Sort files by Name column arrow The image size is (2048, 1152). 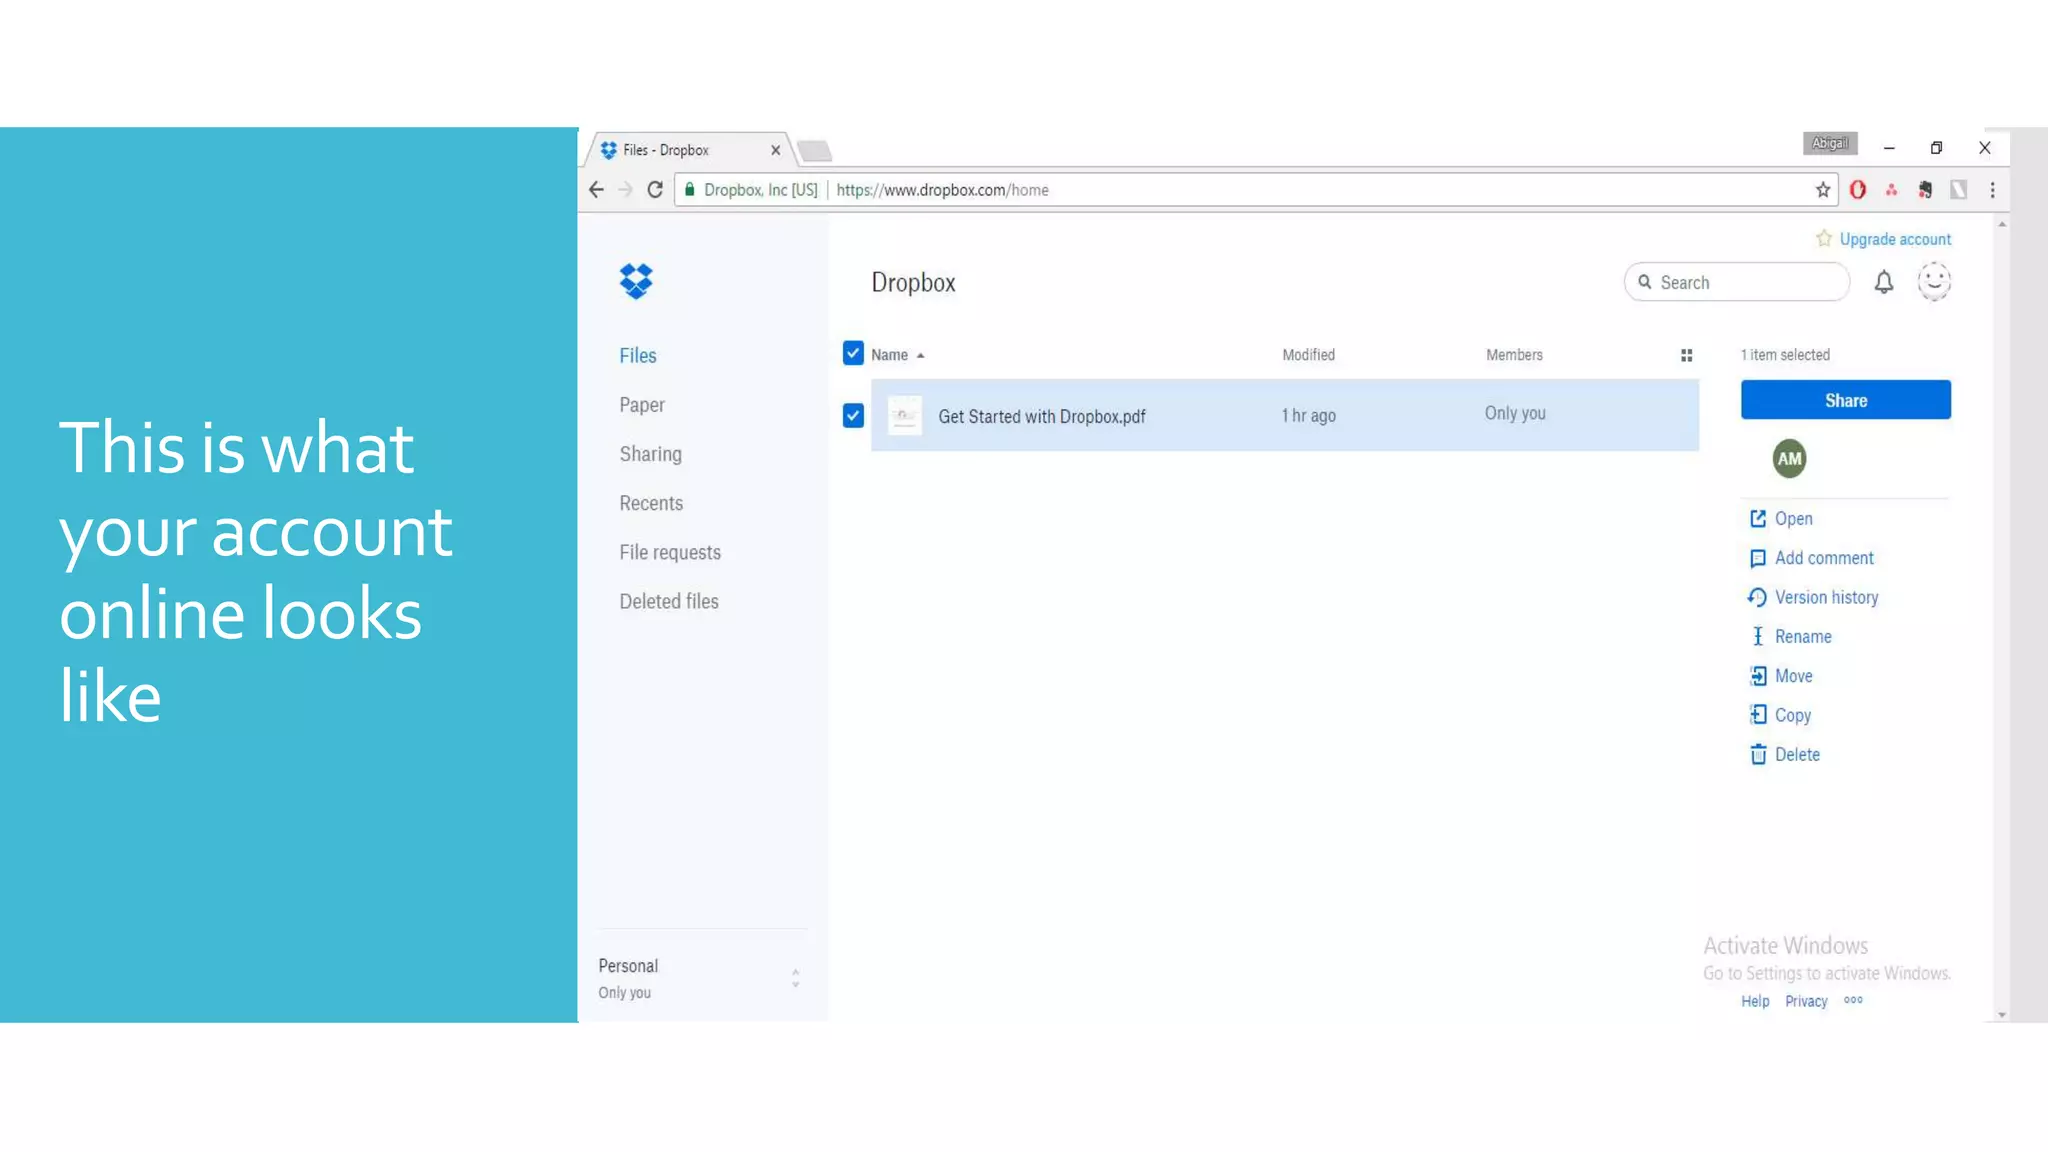(x=920, y=356)
